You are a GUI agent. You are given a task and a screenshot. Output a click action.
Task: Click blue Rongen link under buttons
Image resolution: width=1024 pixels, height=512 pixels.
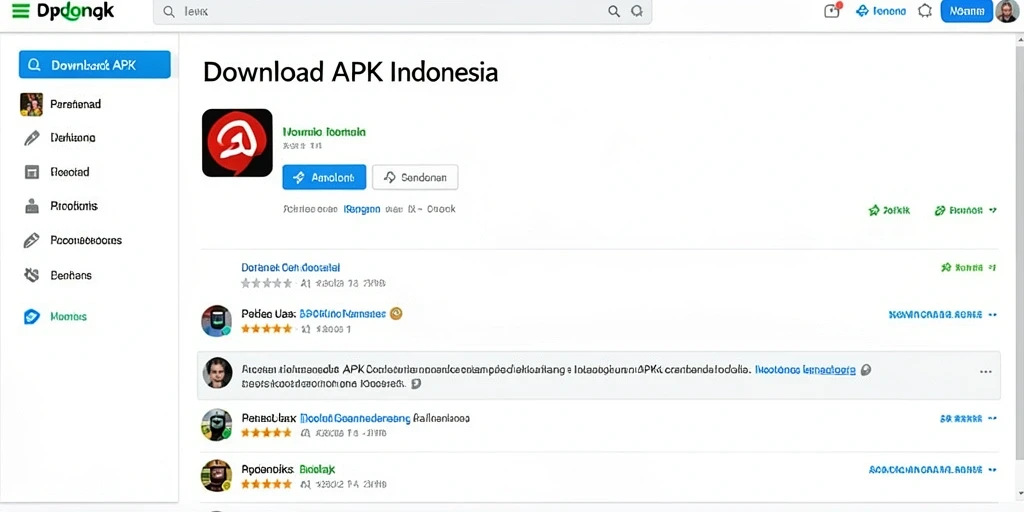coord(362,210)
